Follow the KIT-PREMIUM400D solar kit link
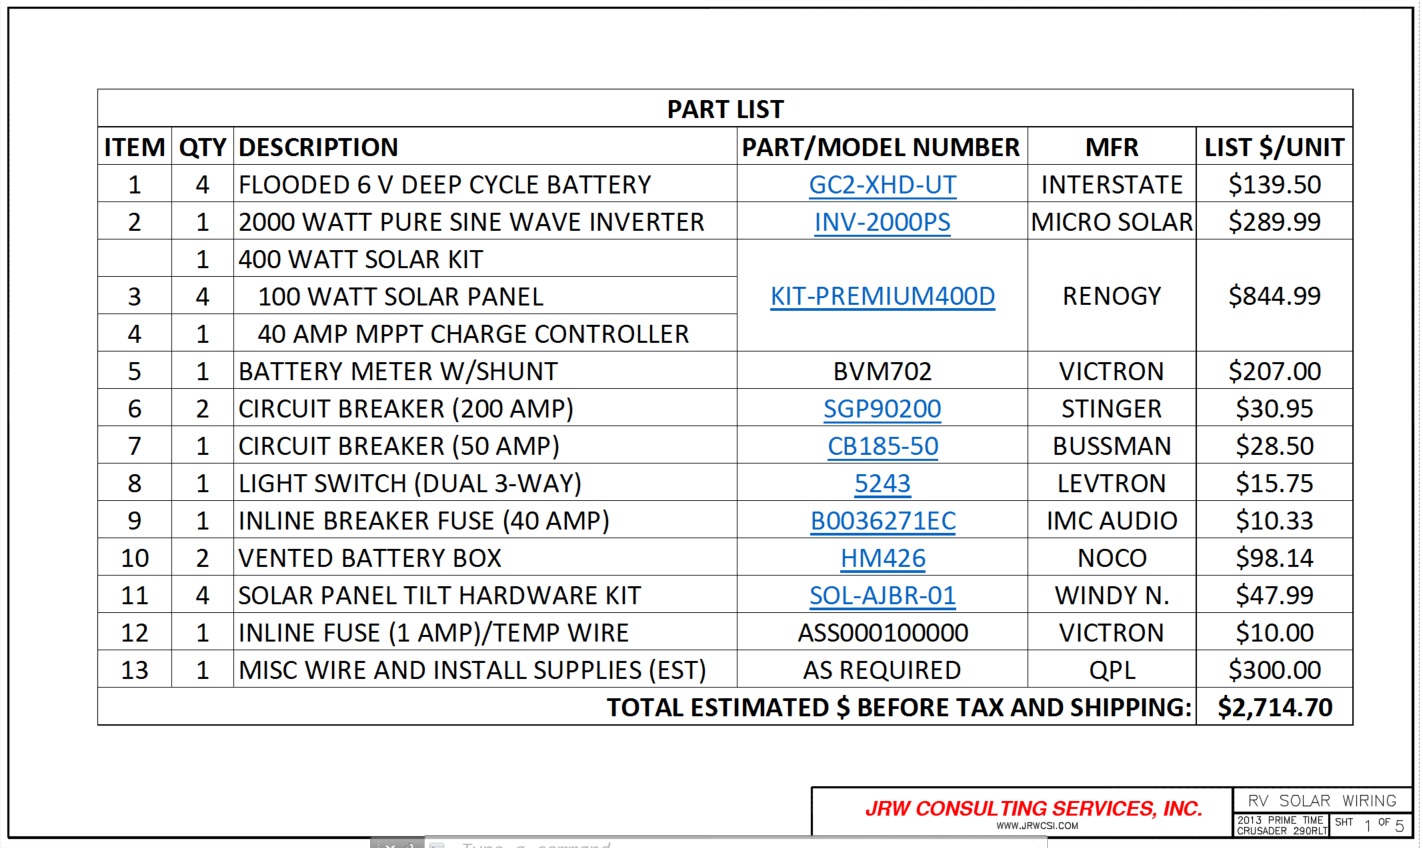 (882, 296)
